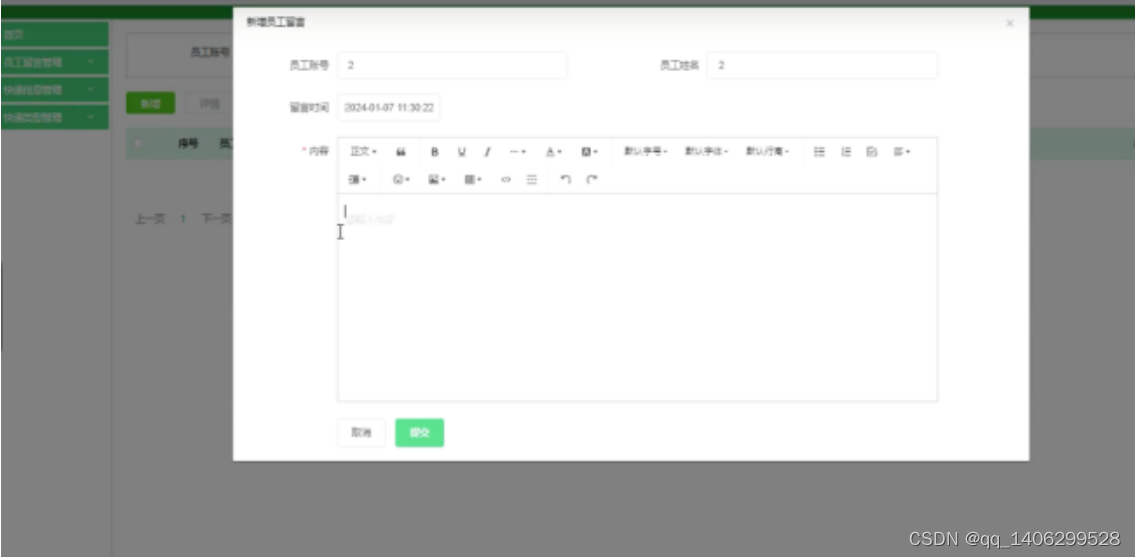1136x559 pixels.
Task: Insert a code block
Action: [x=506, y=180]
